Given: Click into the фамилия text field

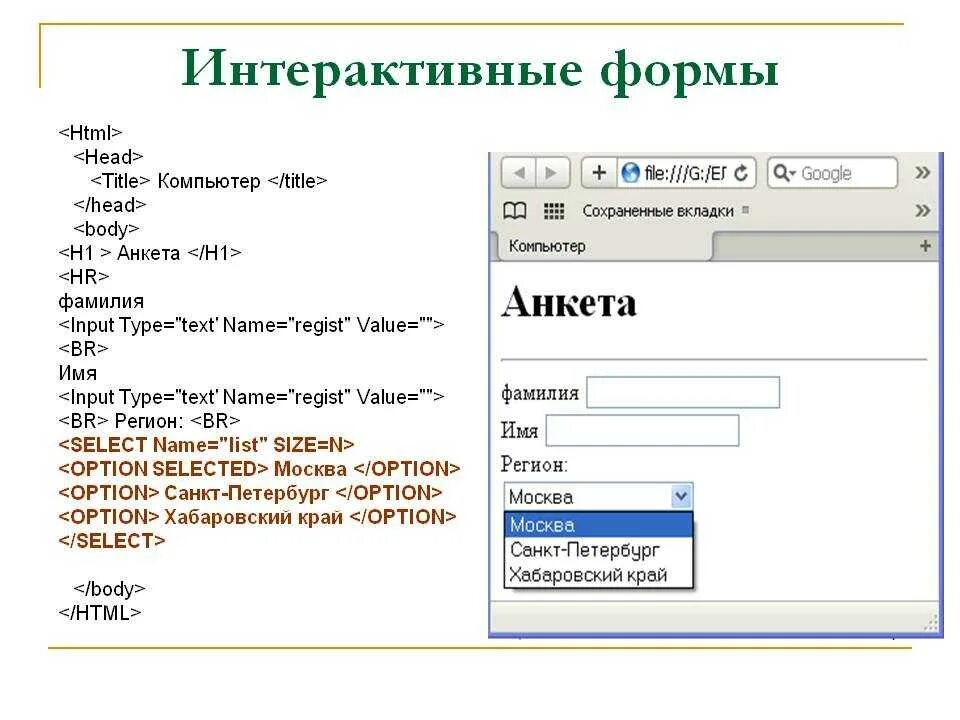Looking at the screenshot, I should click(683, 392).
